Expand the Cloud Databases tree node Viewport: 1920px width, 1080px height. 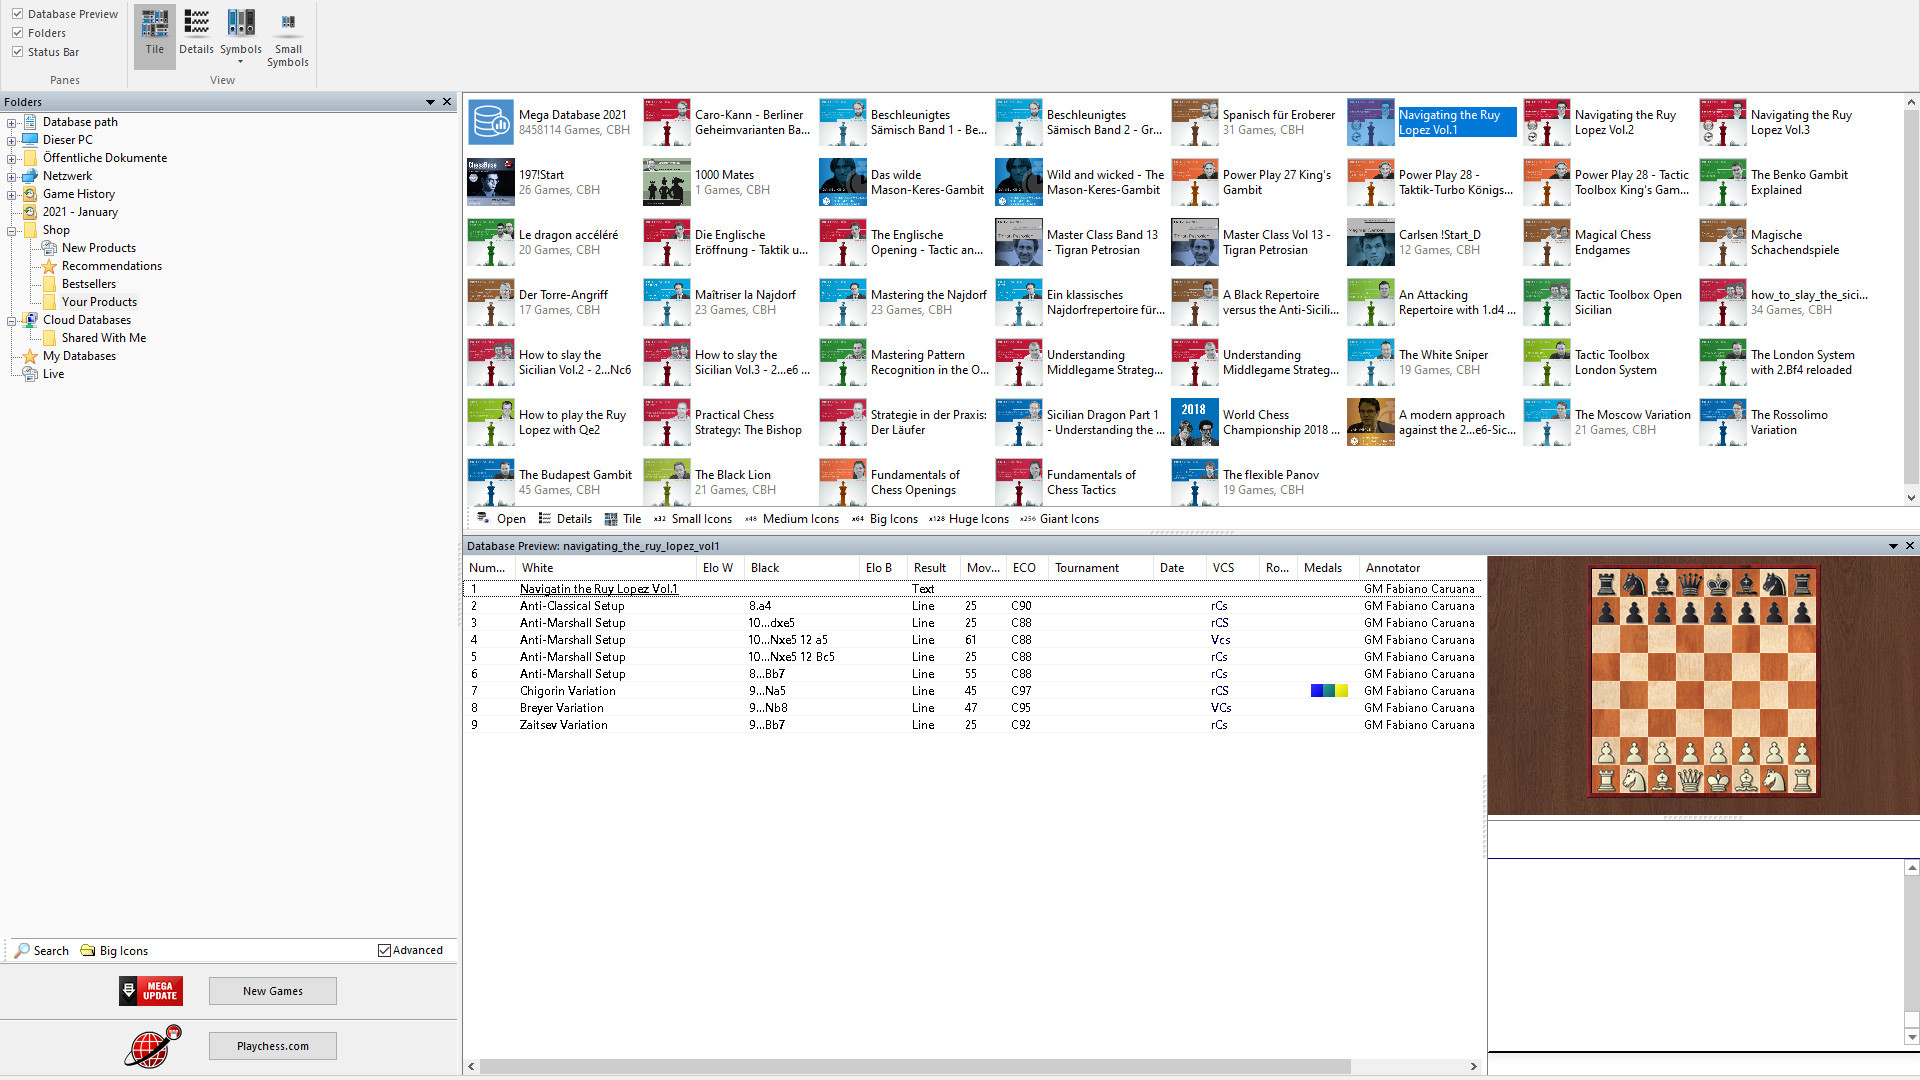pyautogui.click(x=11, y=319)
